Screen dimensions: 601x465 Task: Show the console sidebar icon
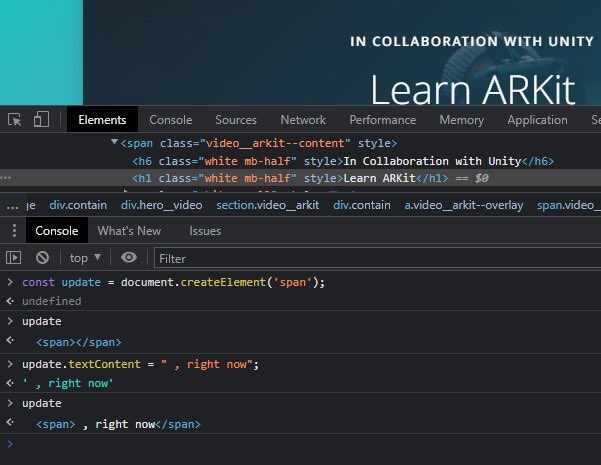pyautogui.click(x=13, y=257)
